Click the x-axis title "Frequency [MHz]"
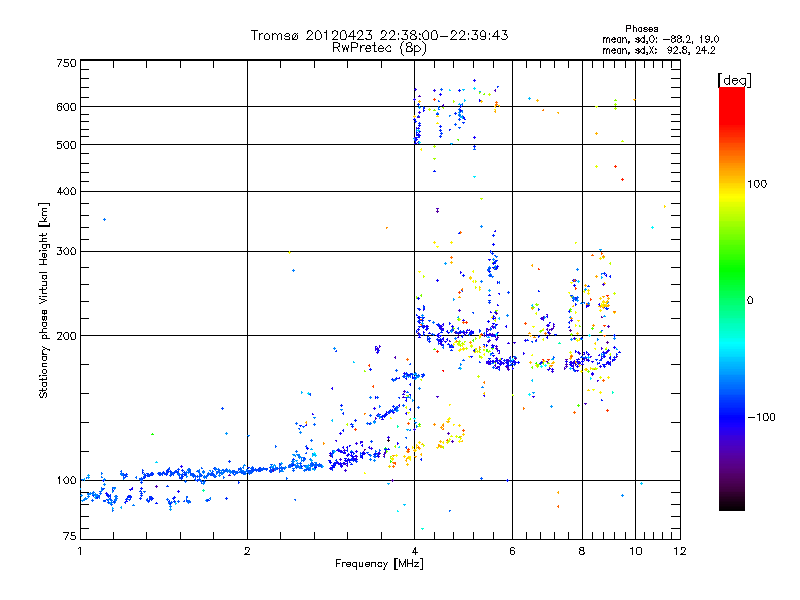The image size is (800, 600). click(x=379, y=564)
